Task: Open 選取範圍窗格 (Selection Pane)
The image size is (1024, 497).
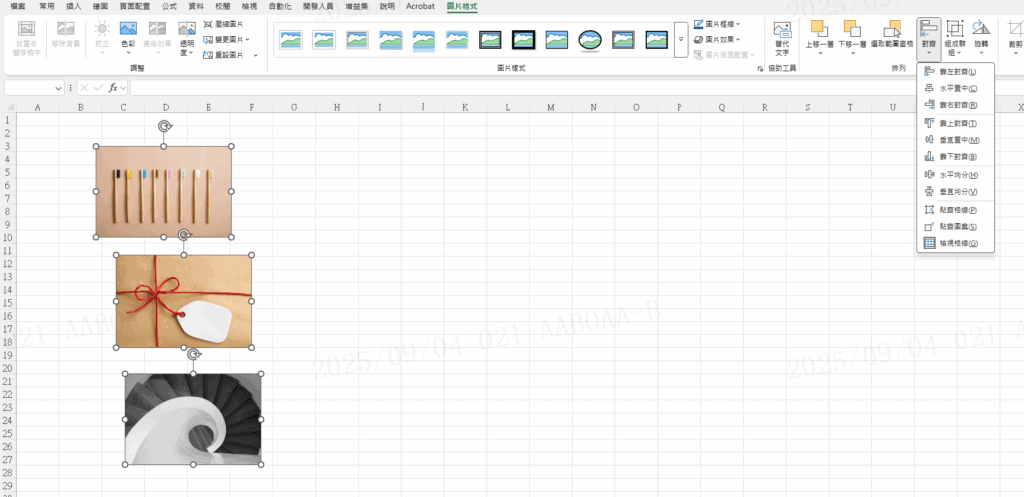Action: (x=891, y=34)
